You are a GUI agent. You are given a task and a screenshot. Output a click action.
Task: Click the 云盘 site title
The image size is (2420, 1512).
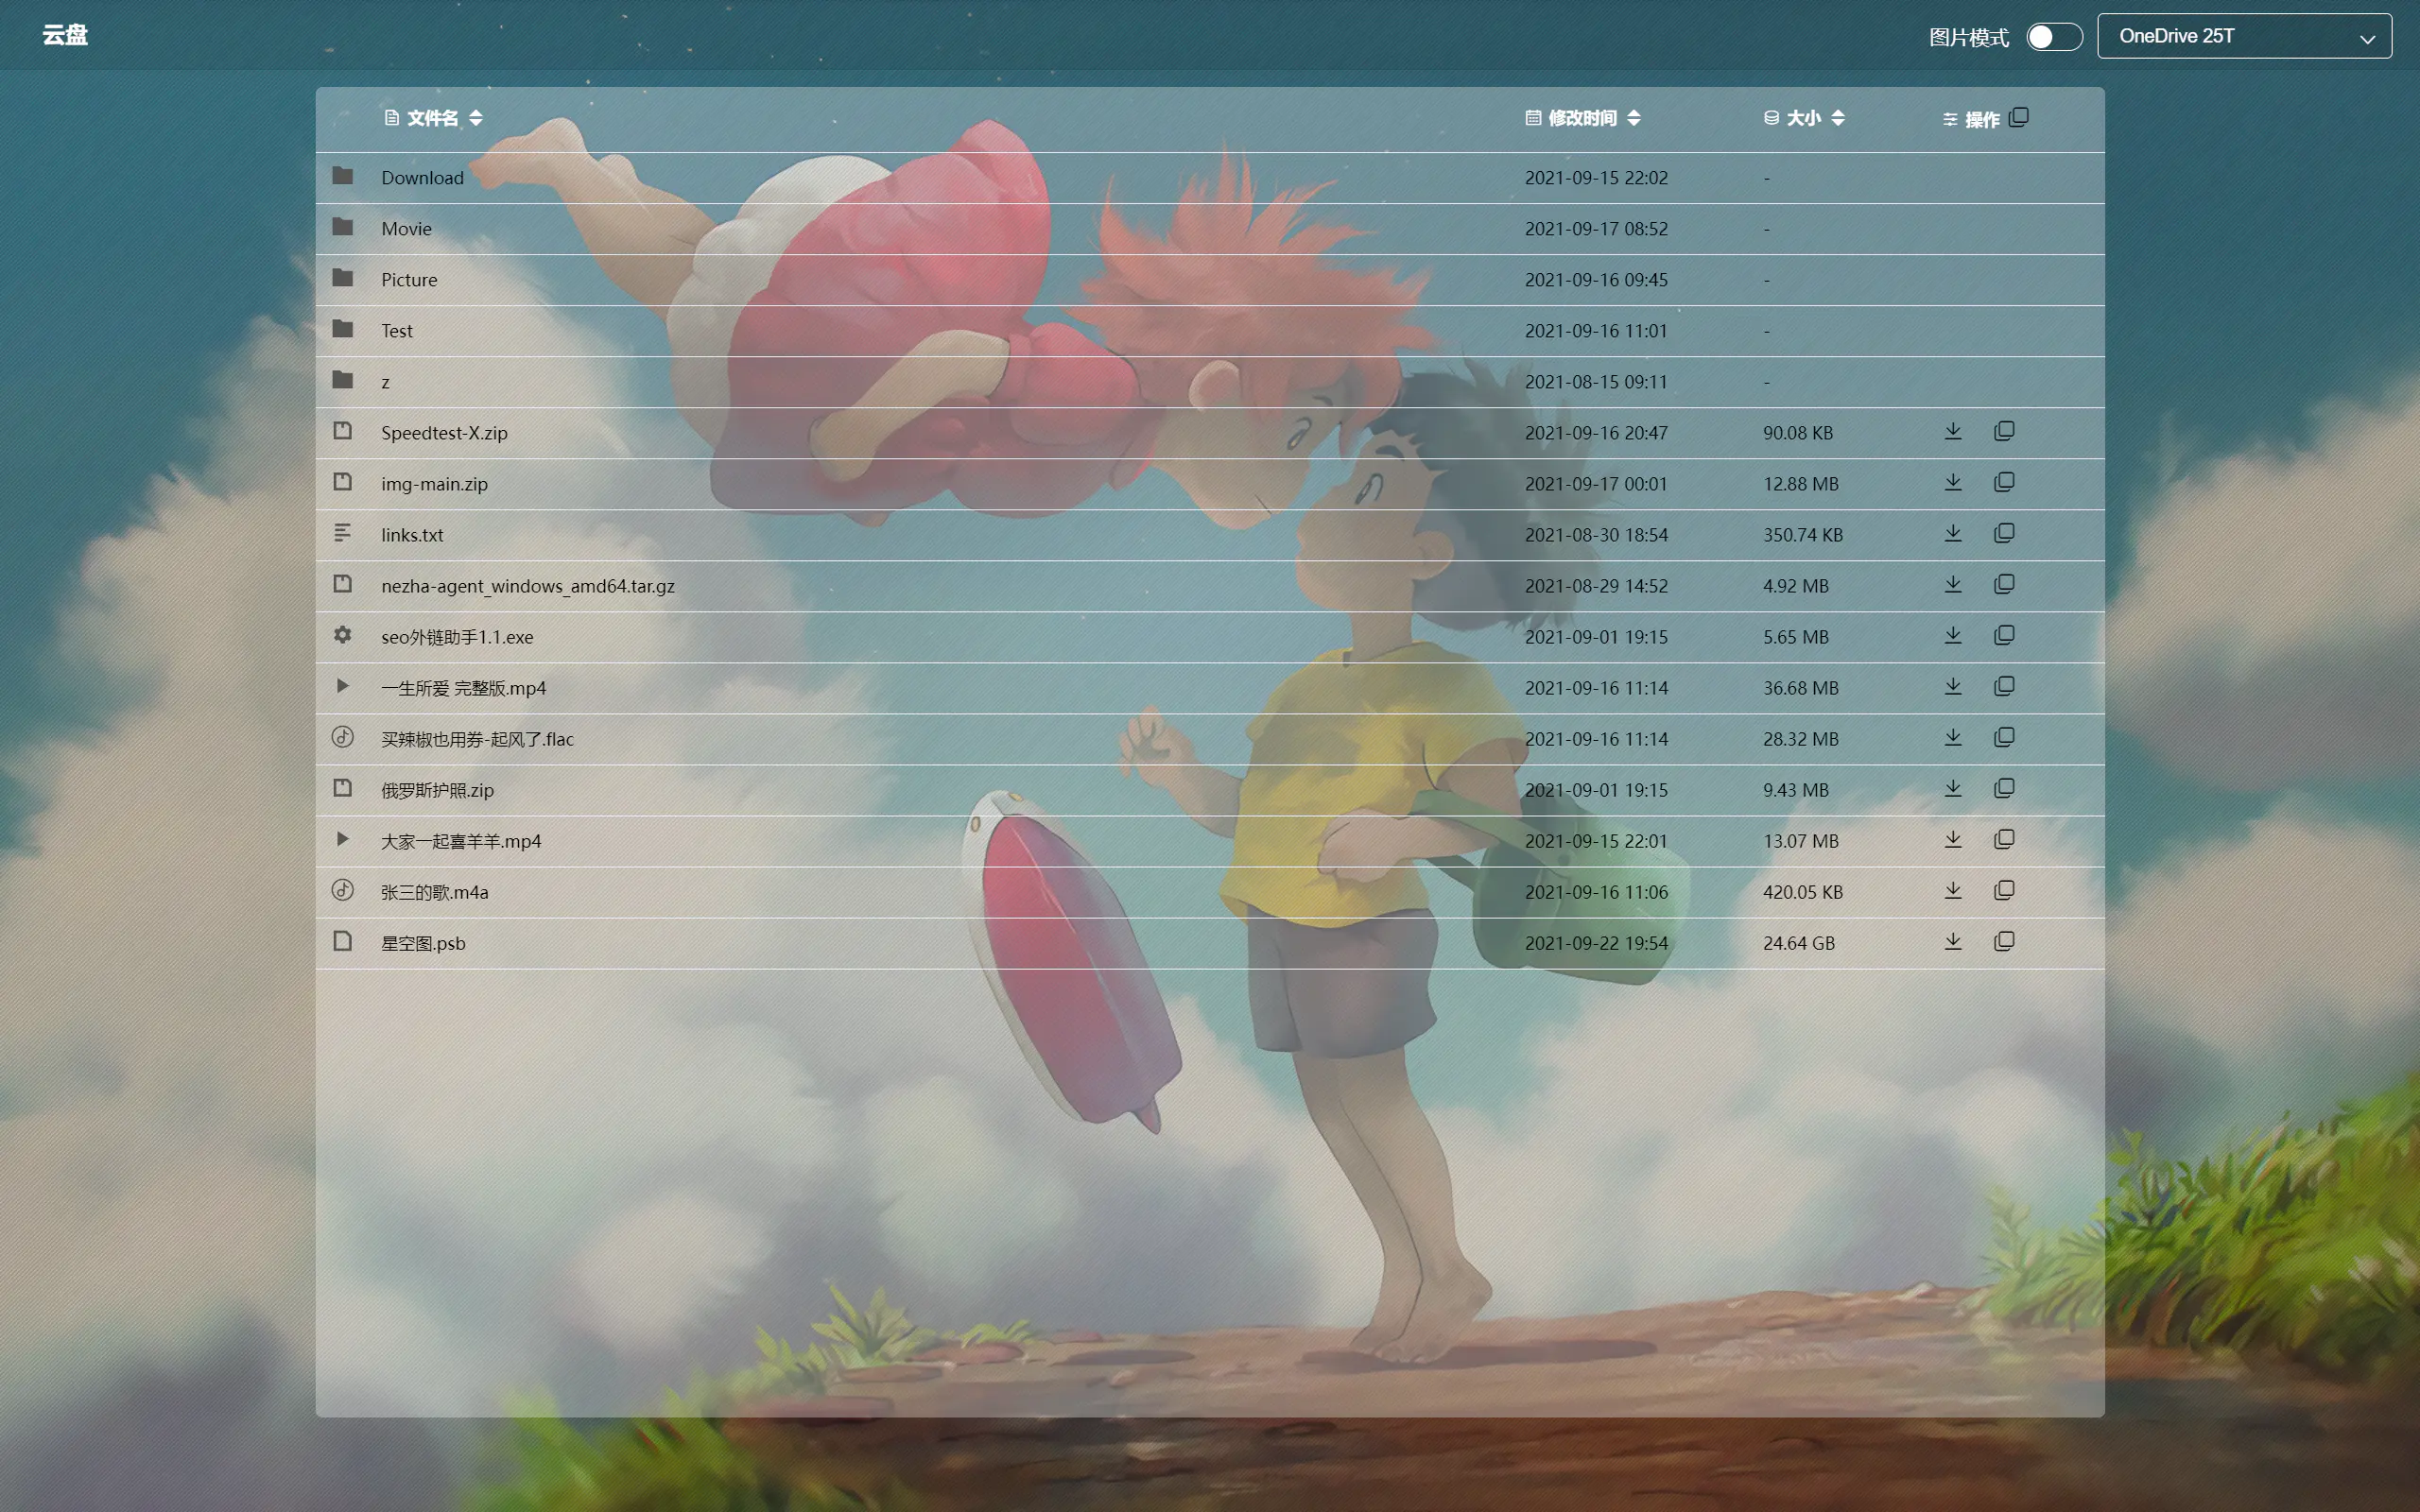coord(65,35)
